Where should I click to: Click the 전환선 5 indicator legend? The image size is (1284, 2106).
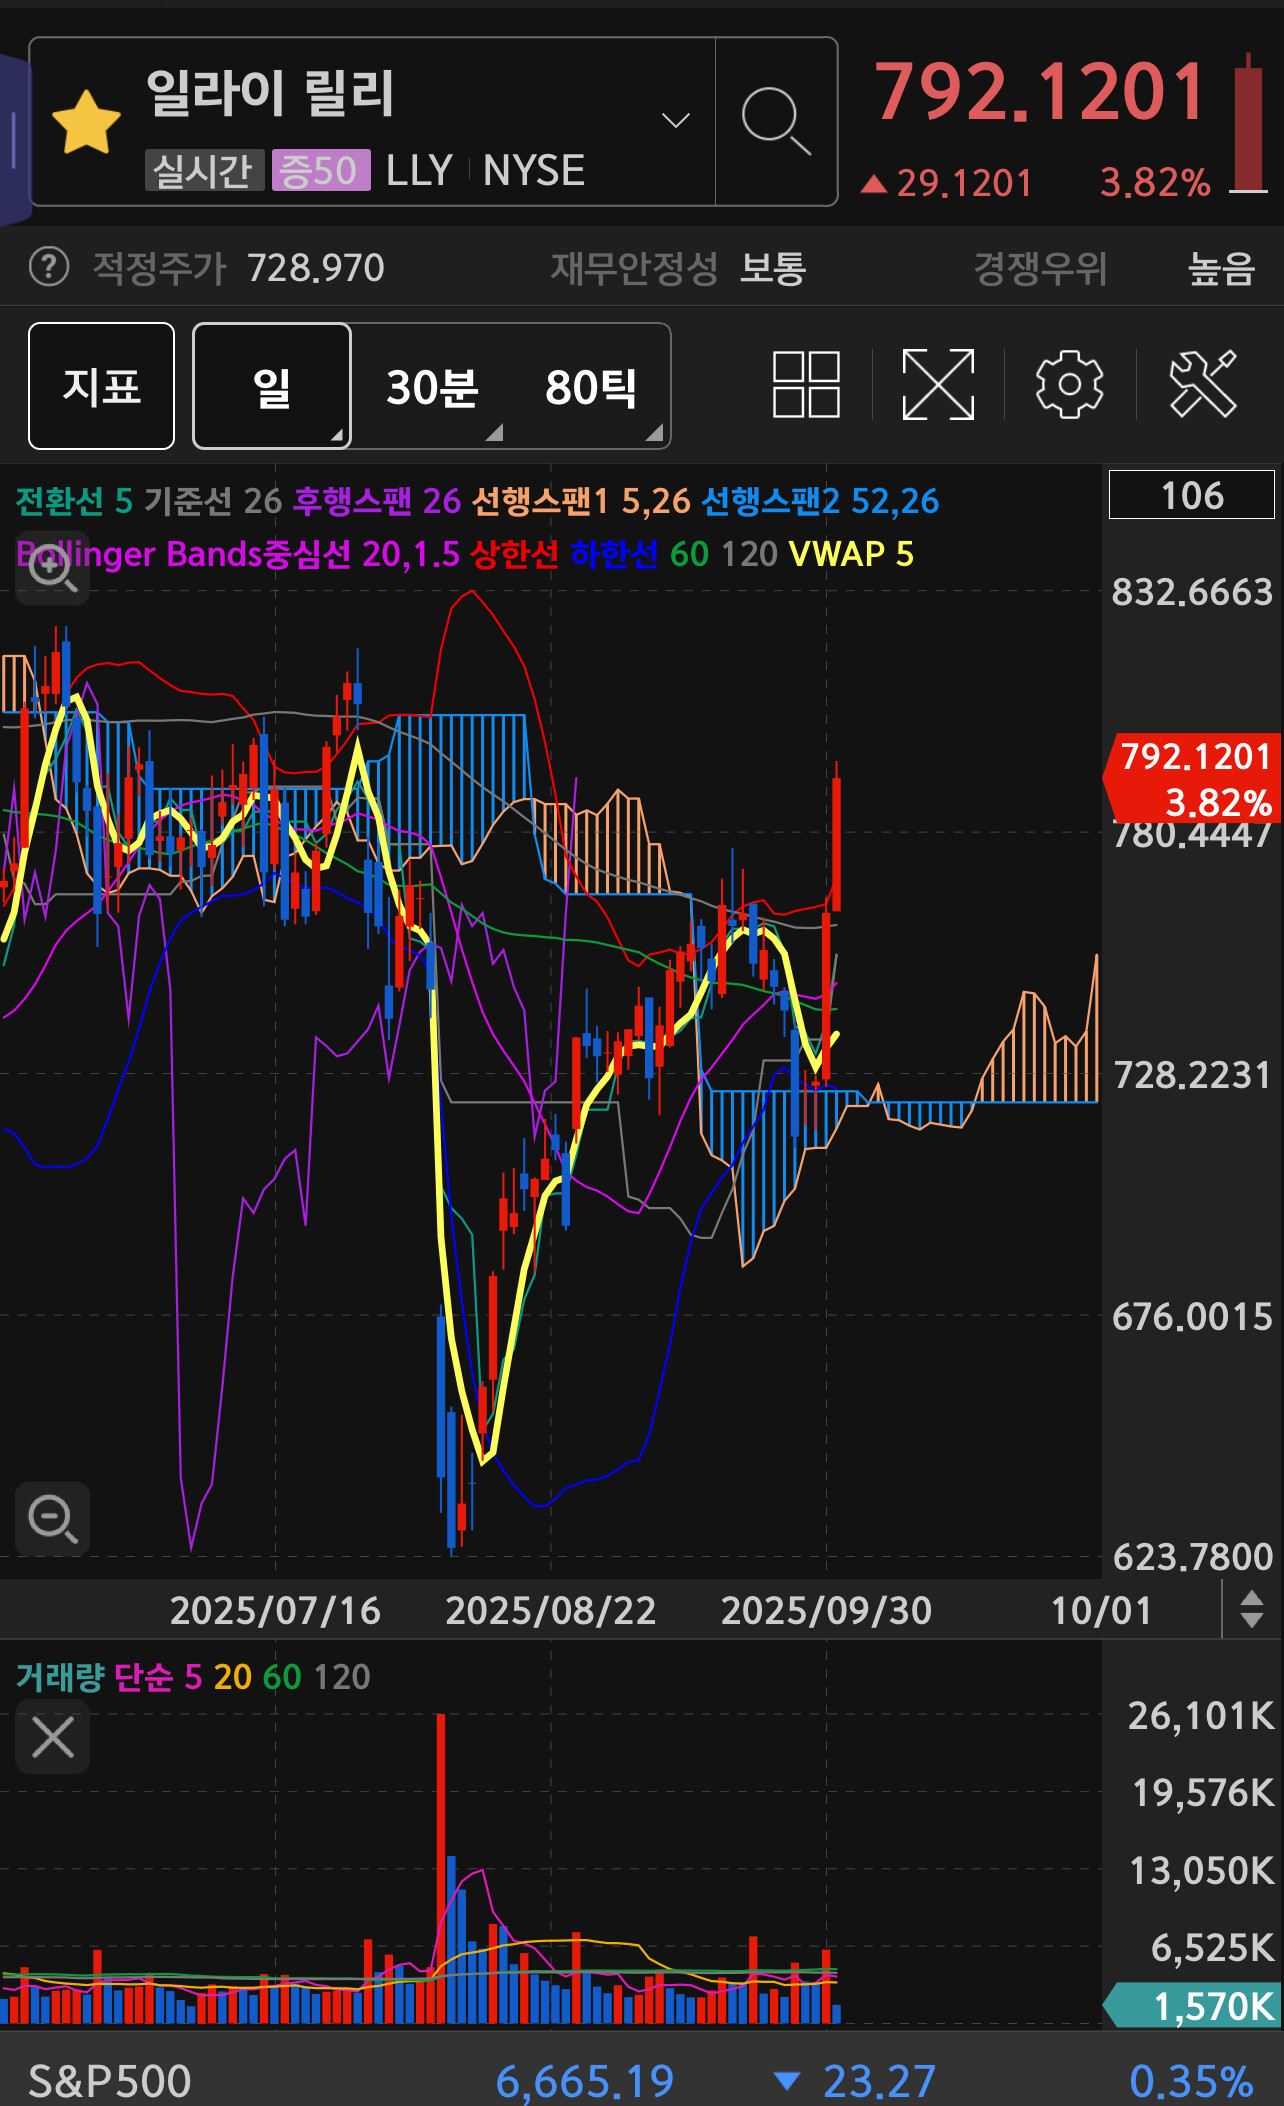coord(74,501)
